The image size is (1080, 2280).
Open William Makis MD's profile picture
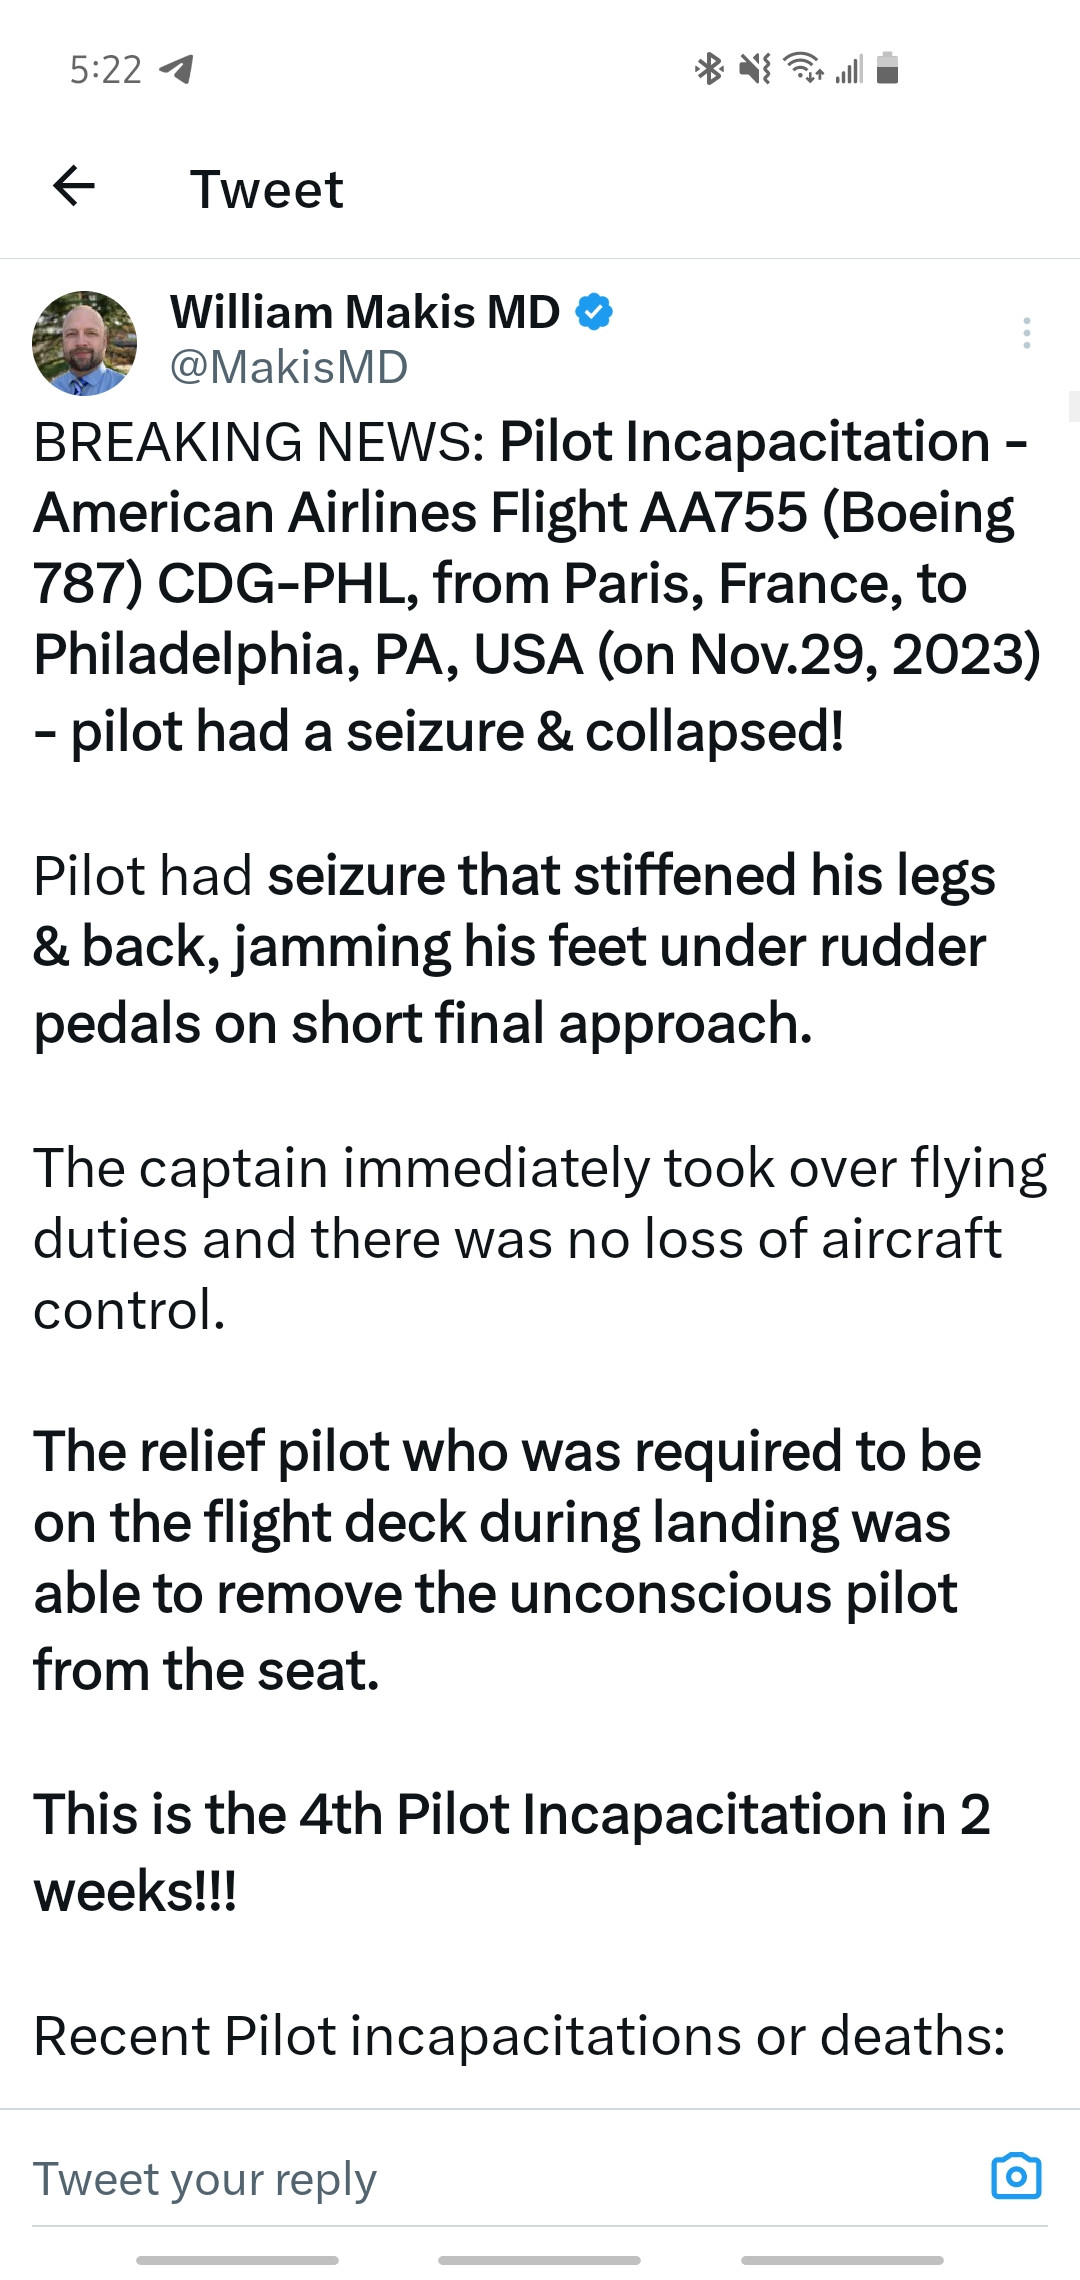[85, 343]
